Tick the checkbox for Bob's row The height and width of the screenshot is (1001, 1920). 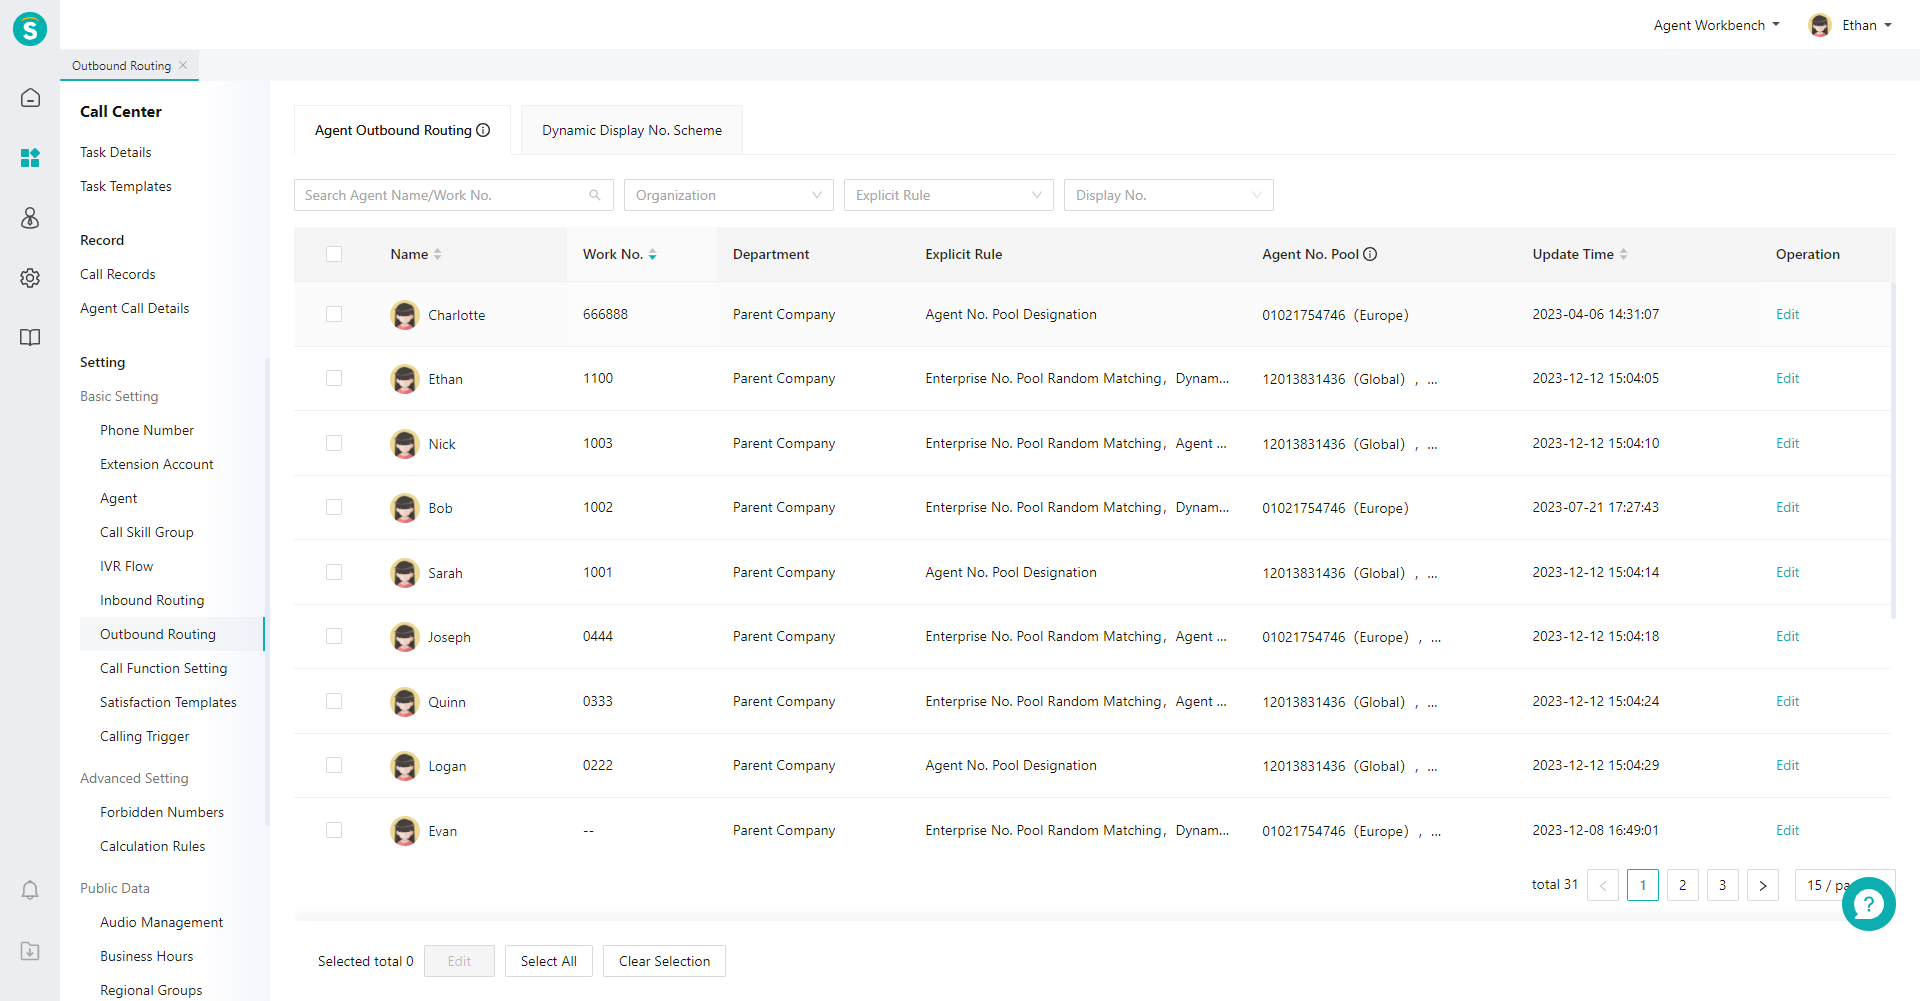[334, 507]
